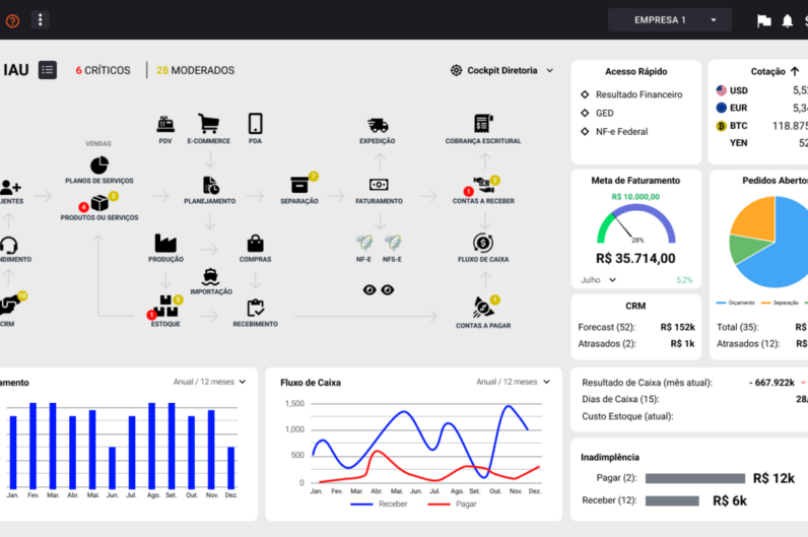Click the Pedidos Atrasados (12) row

(x=762, y=344)
